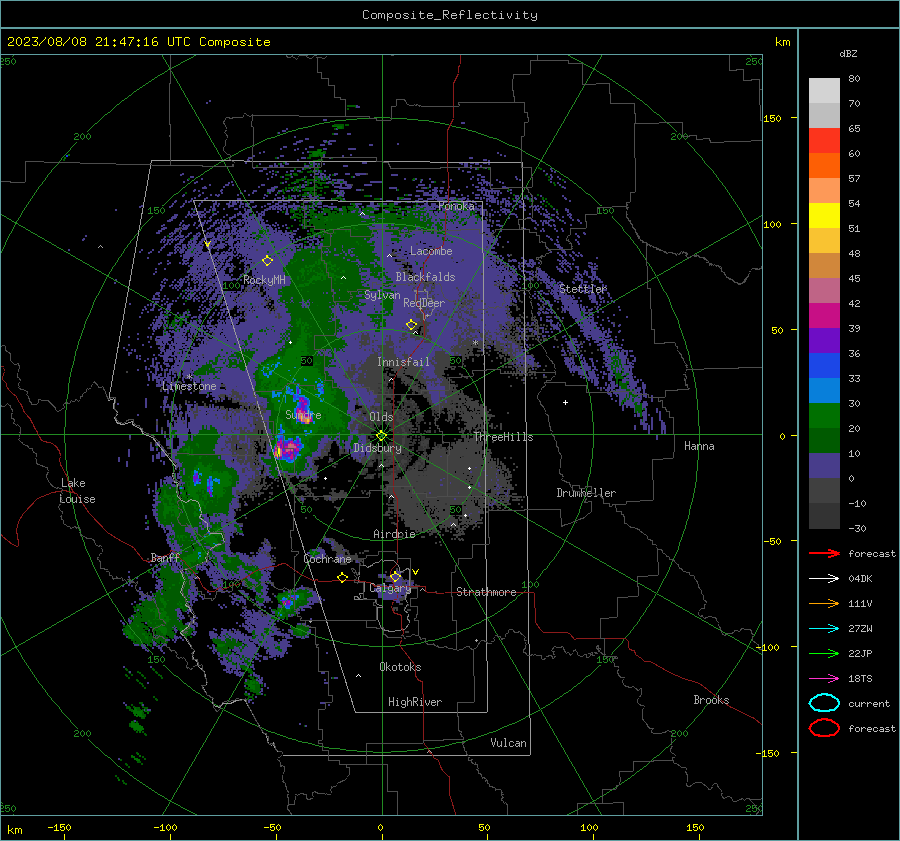The image size is (900, 841).
Task: Click the Cochrane town label
Action: pyautogui.click(x=327, y=559)
